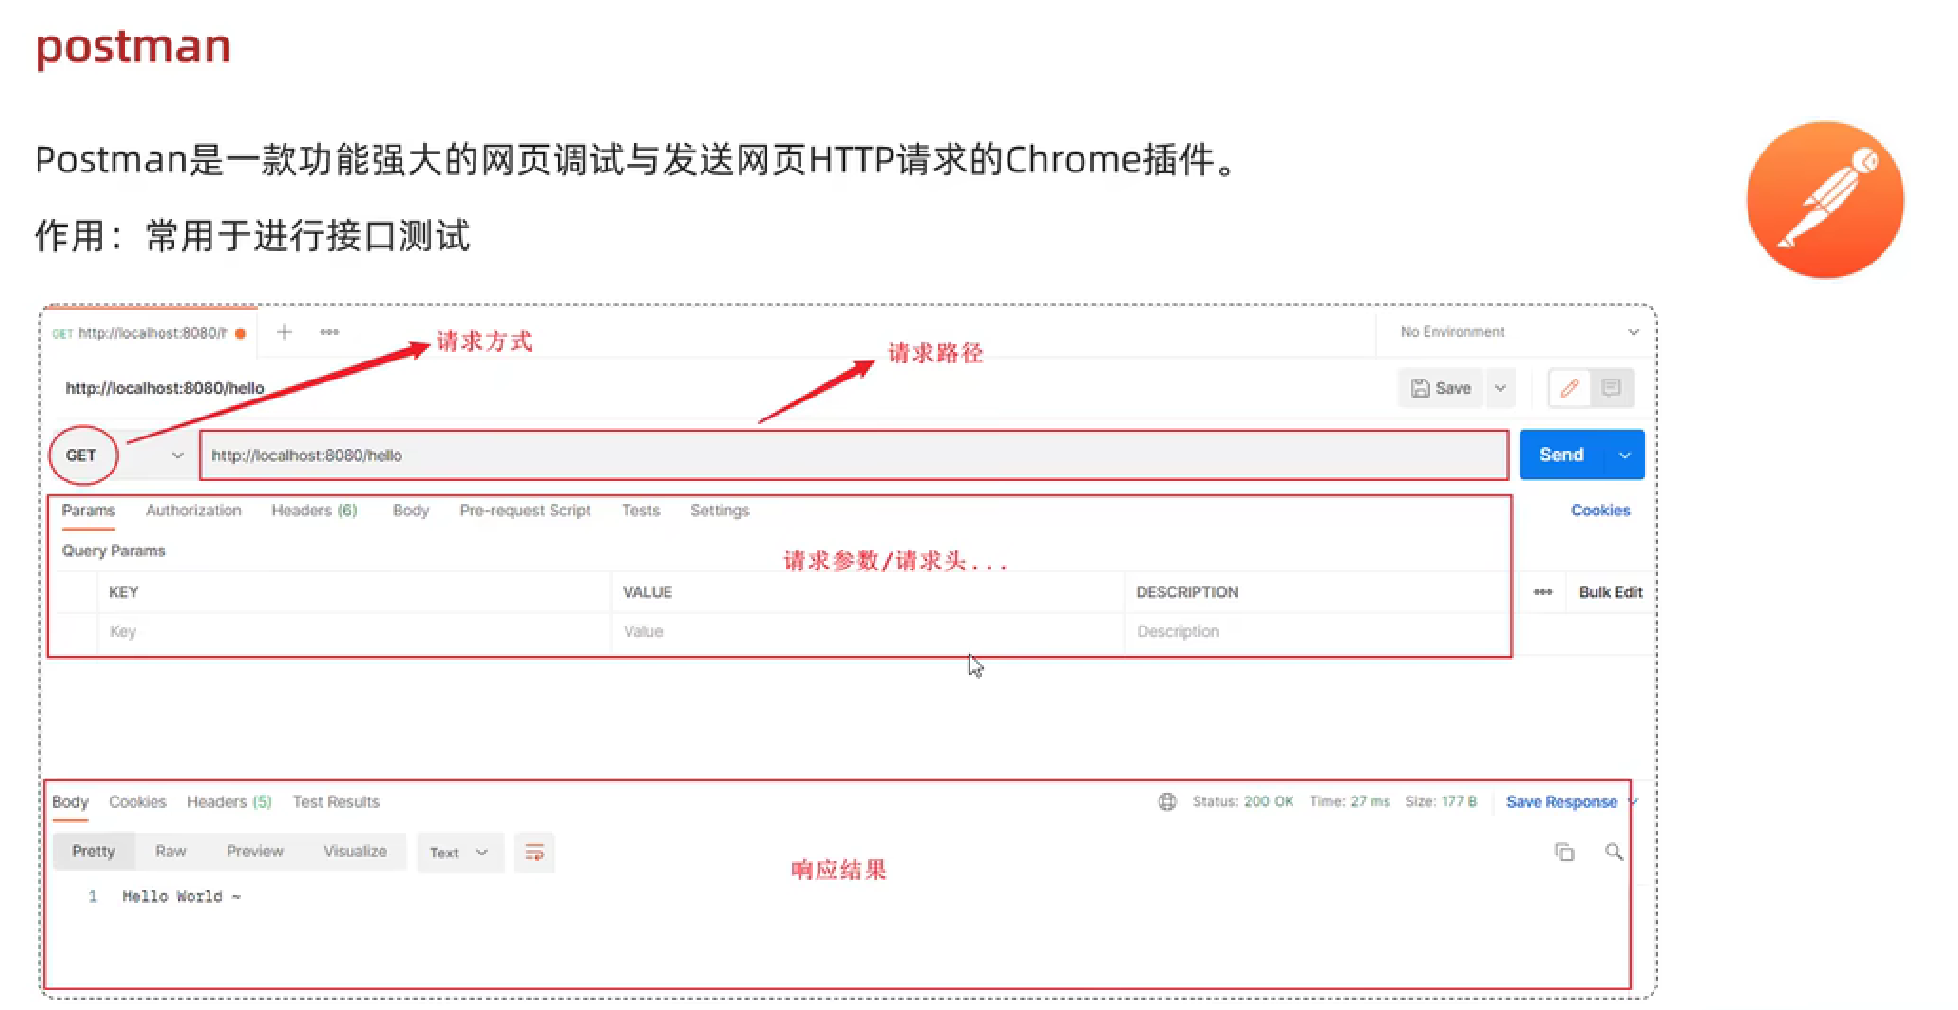Image resolution: width=1958 pixels, height=1010 pixels.
Task: Open the Cookies link beside request tabs
Action: pyautogui.click(x=1600, y=510)
